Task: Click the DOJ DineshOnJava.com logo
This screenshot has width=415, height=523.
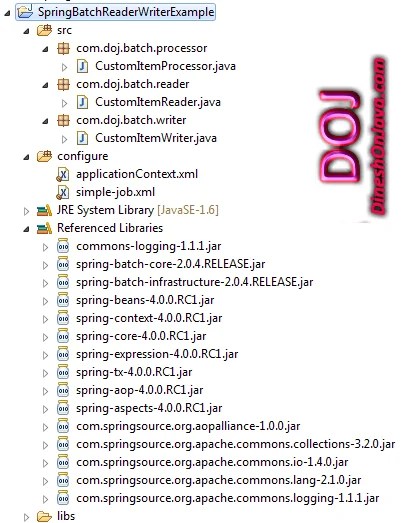Action: [353, 136]
